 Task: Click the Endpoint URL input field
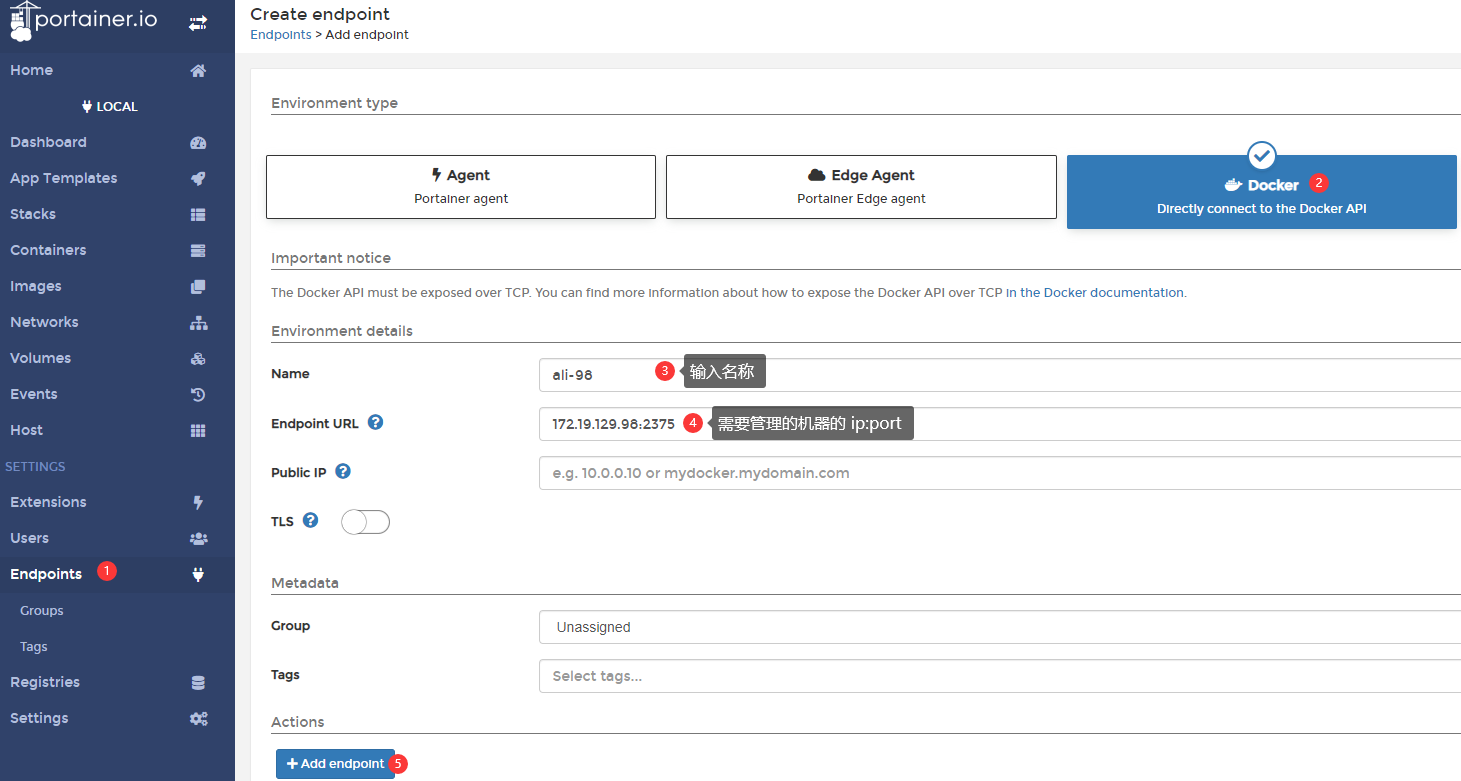(999, 424)
